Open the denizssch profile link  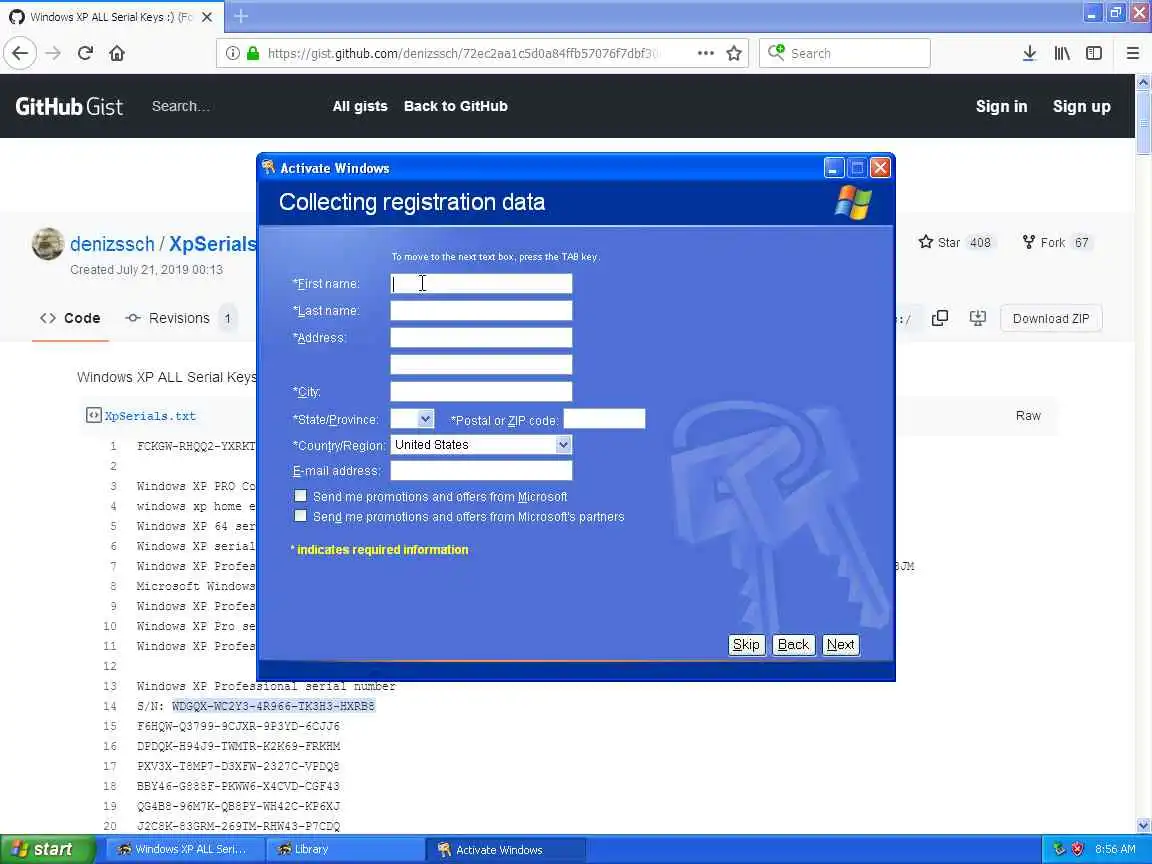click(112, 244)
